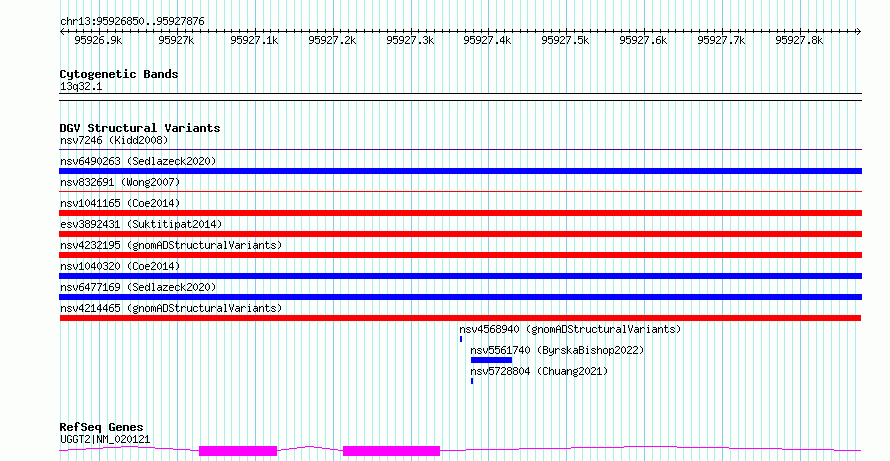Screen dimensions: 890x461
Task: Click the red bar under nsv1041165
Action: pos(460,213)
